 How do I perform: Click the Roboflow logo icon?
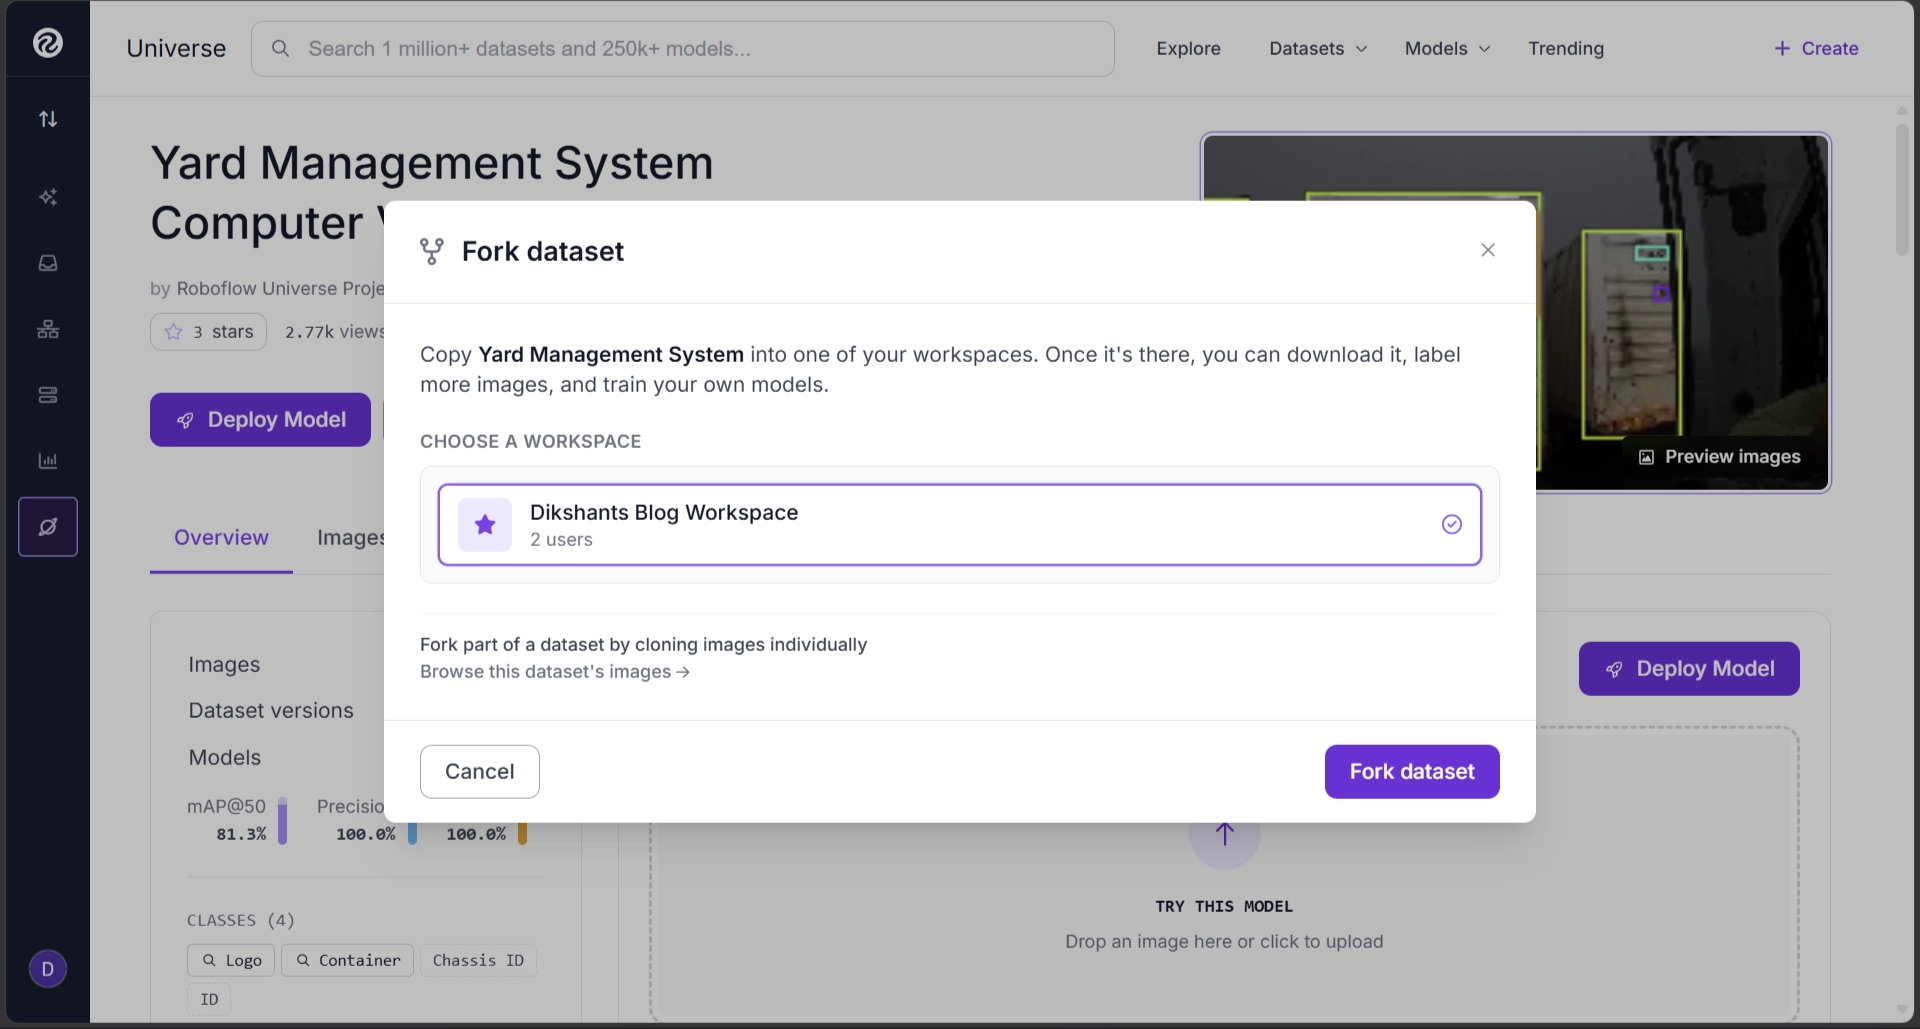[48, 43]
